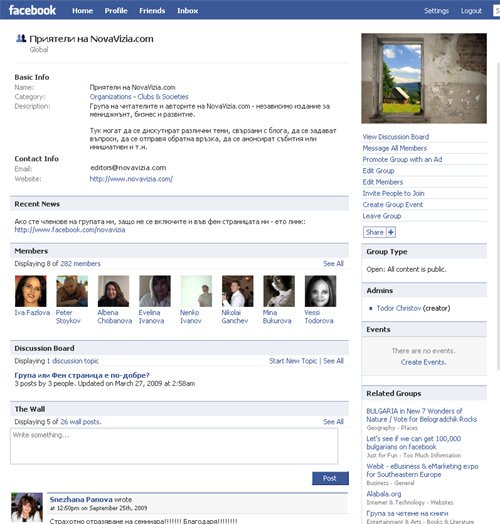Click Message All Members
500x524 pixels.
[x=395, y=148]
